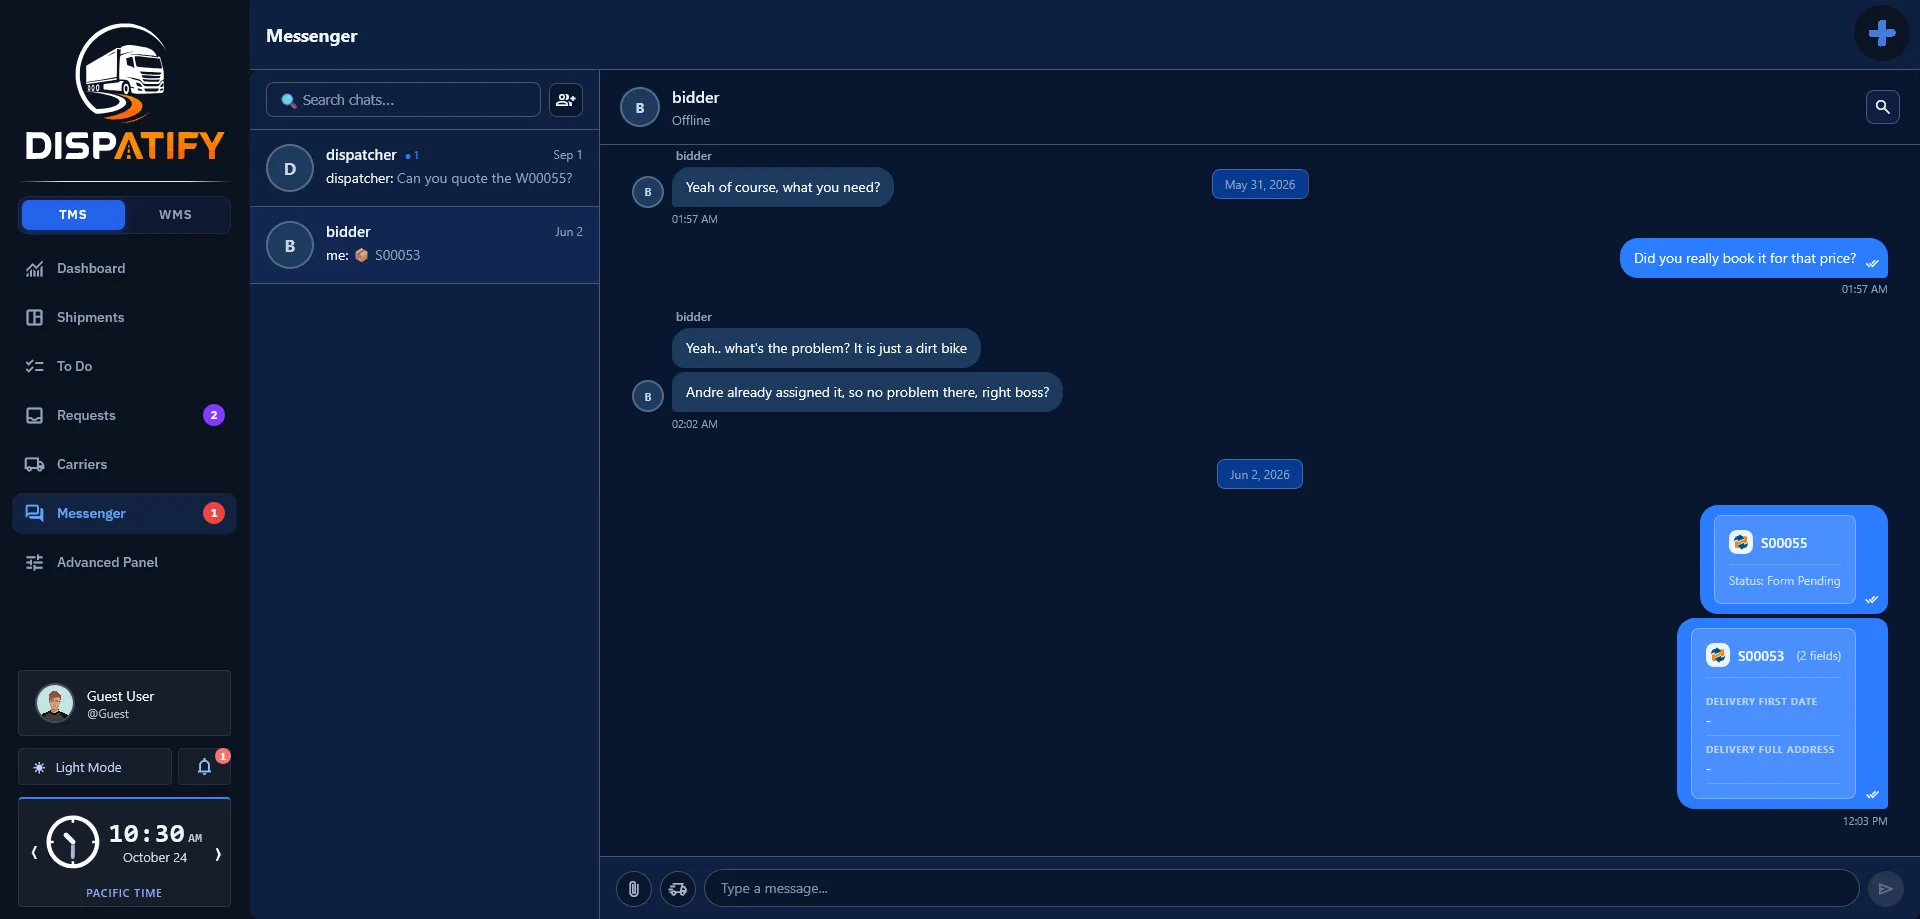Send message with the arrow button
This screenshot has width=1920, height=919.
[1885, 888]
